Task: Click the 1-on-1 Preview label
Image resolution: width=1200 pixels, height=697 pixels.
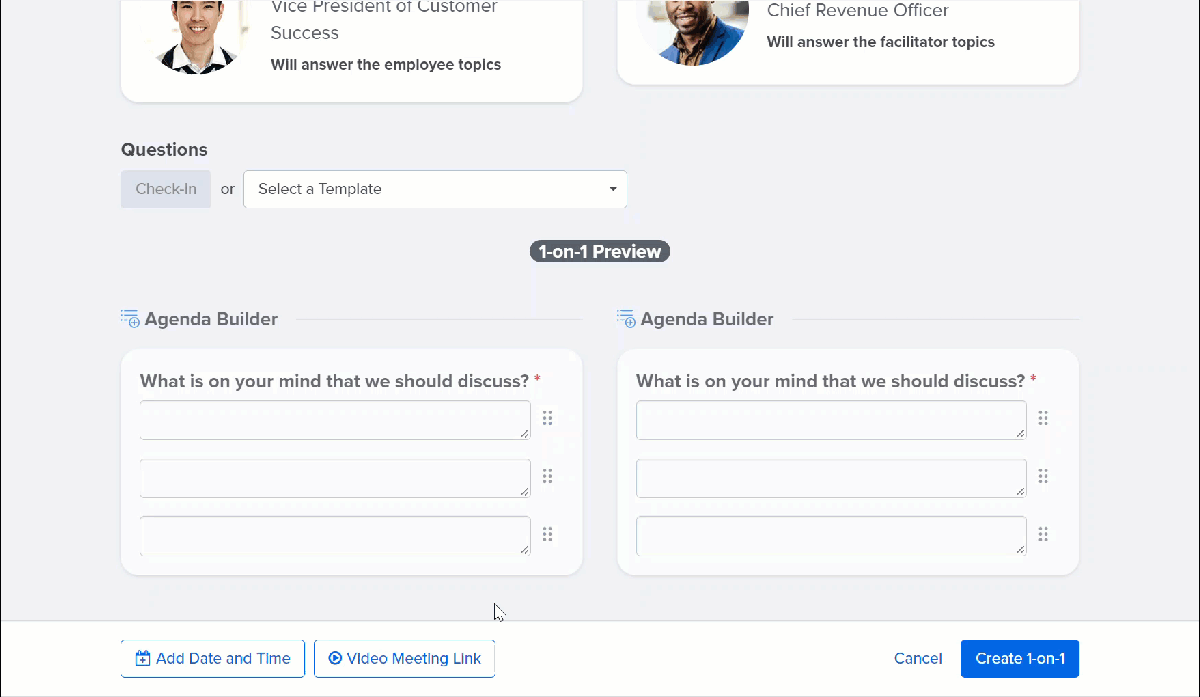Action: tap(599, 252)
